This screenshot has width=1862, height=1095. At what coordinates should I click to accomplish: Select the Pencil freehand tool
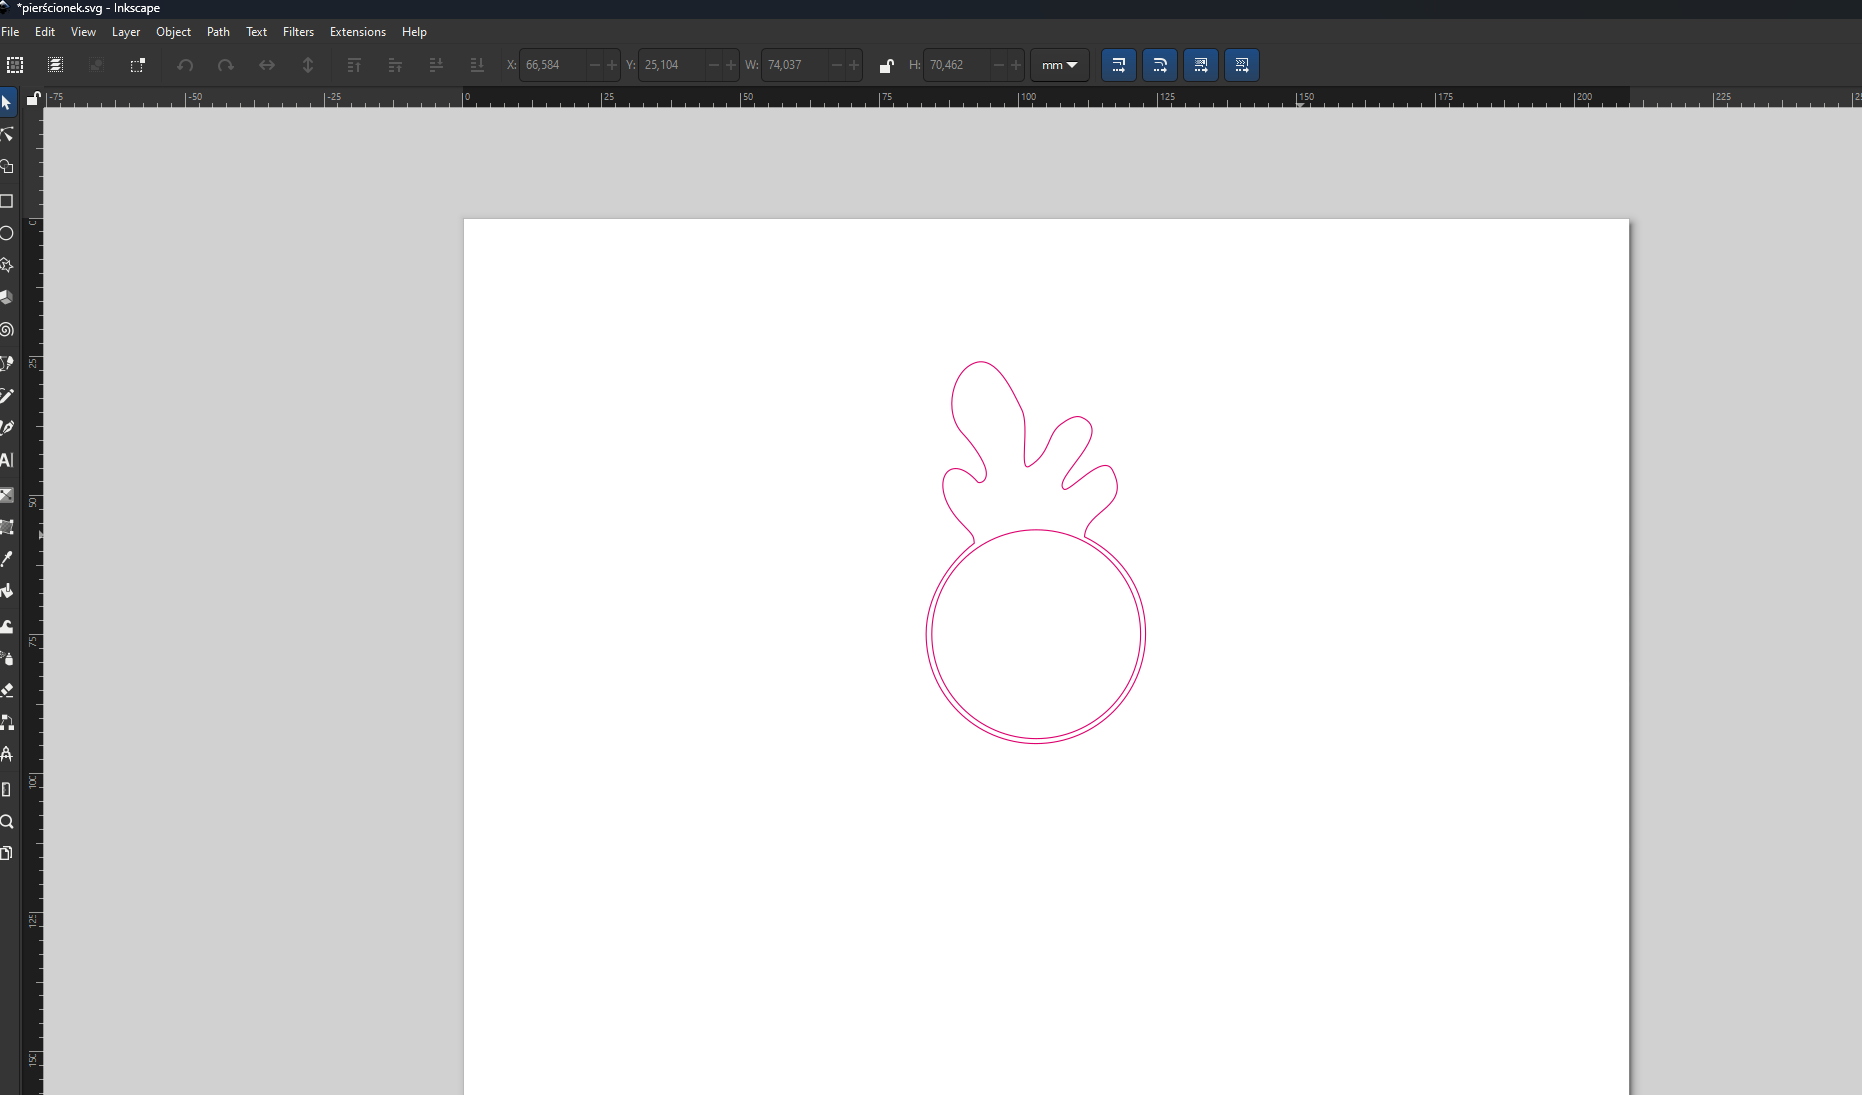pyautogui.click(x=7, y=396)
